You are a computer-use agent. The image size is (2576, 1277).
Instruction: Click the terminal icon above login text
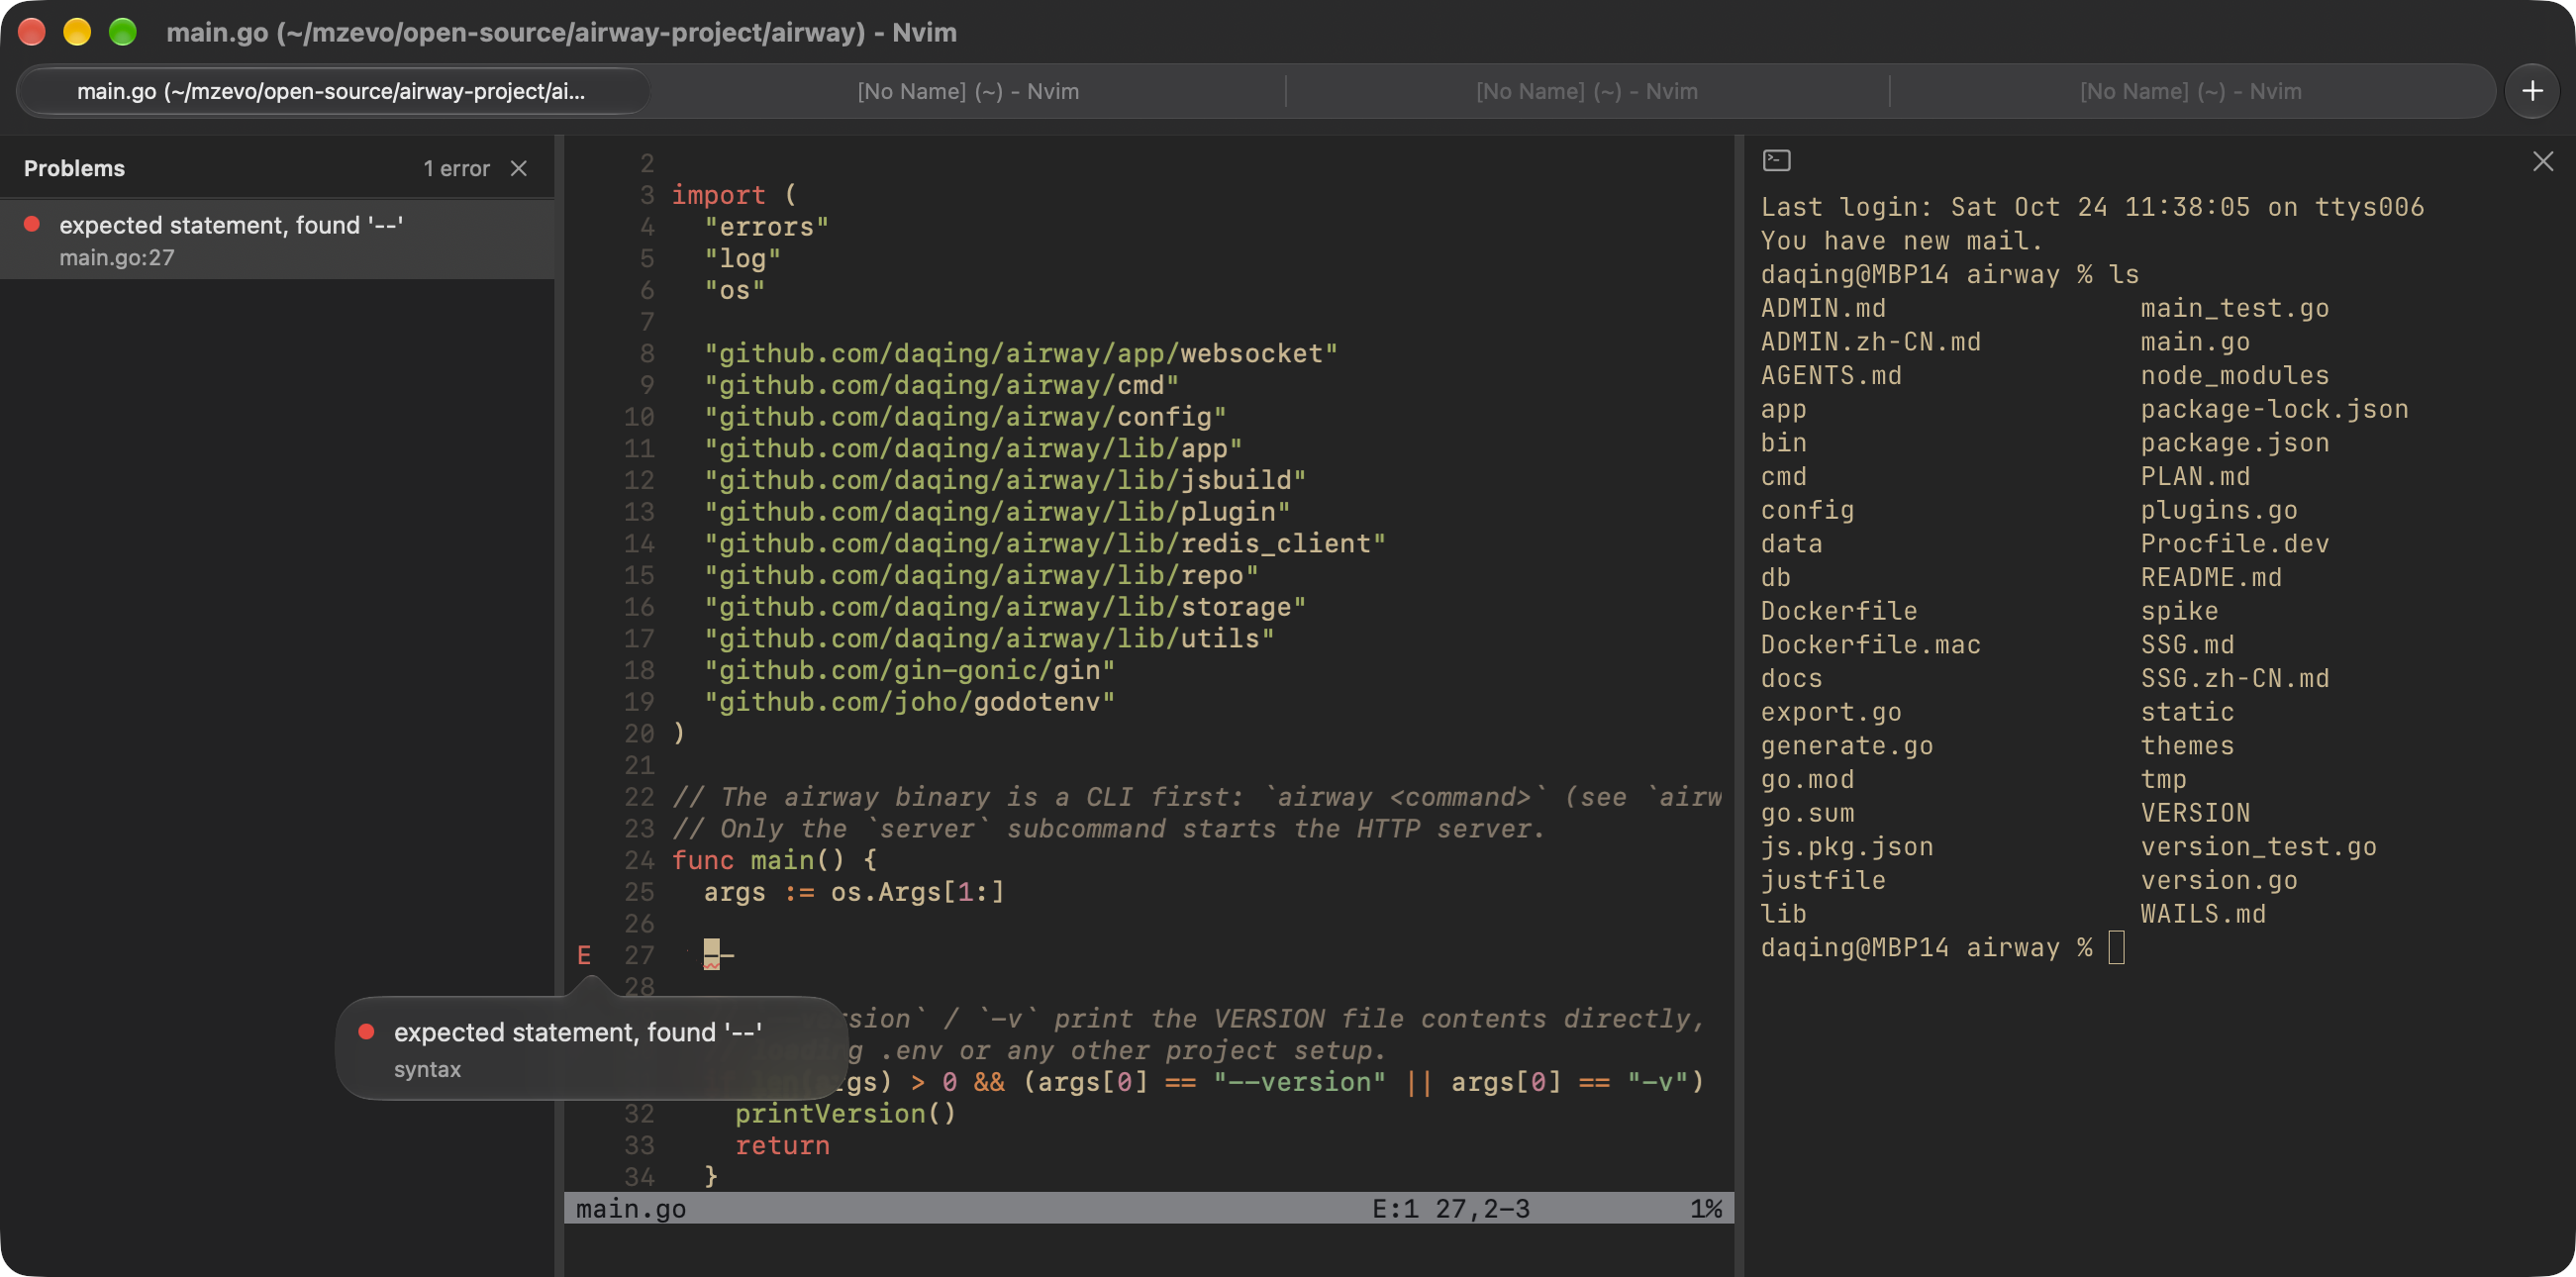(1776, 160)
